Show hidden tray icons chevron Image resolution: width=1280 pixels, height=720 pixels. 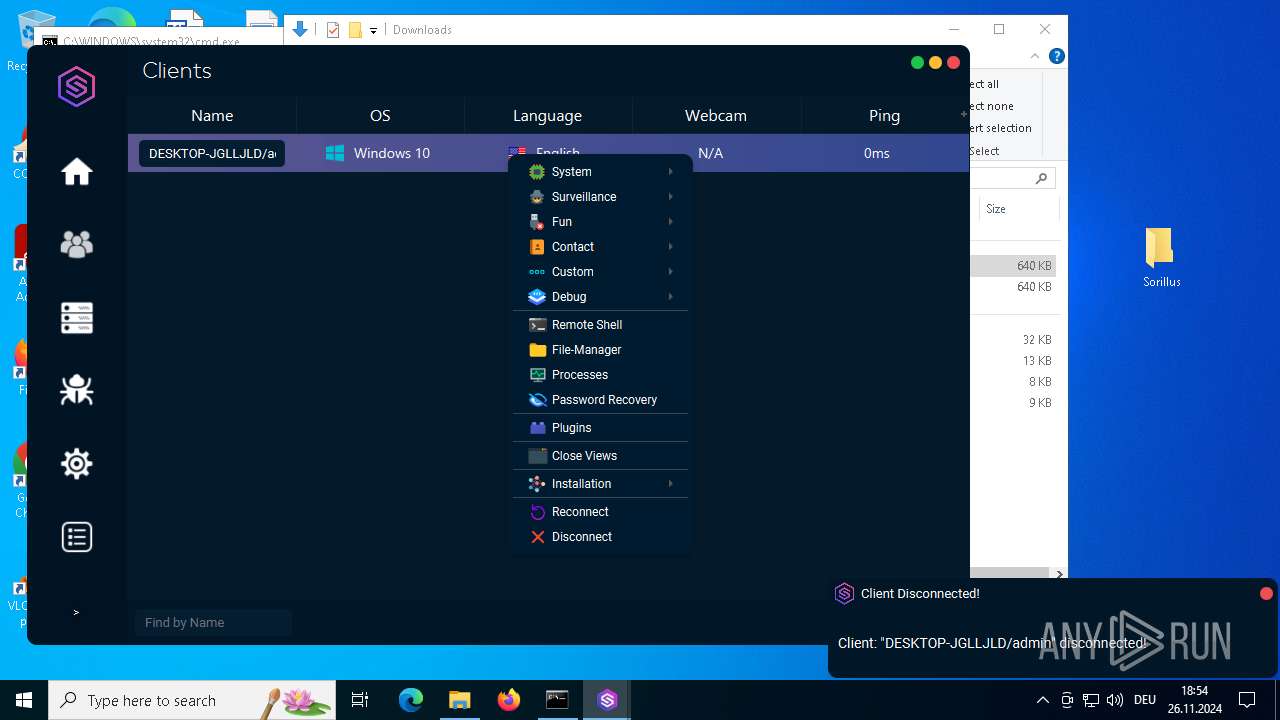pos(1042,700)
